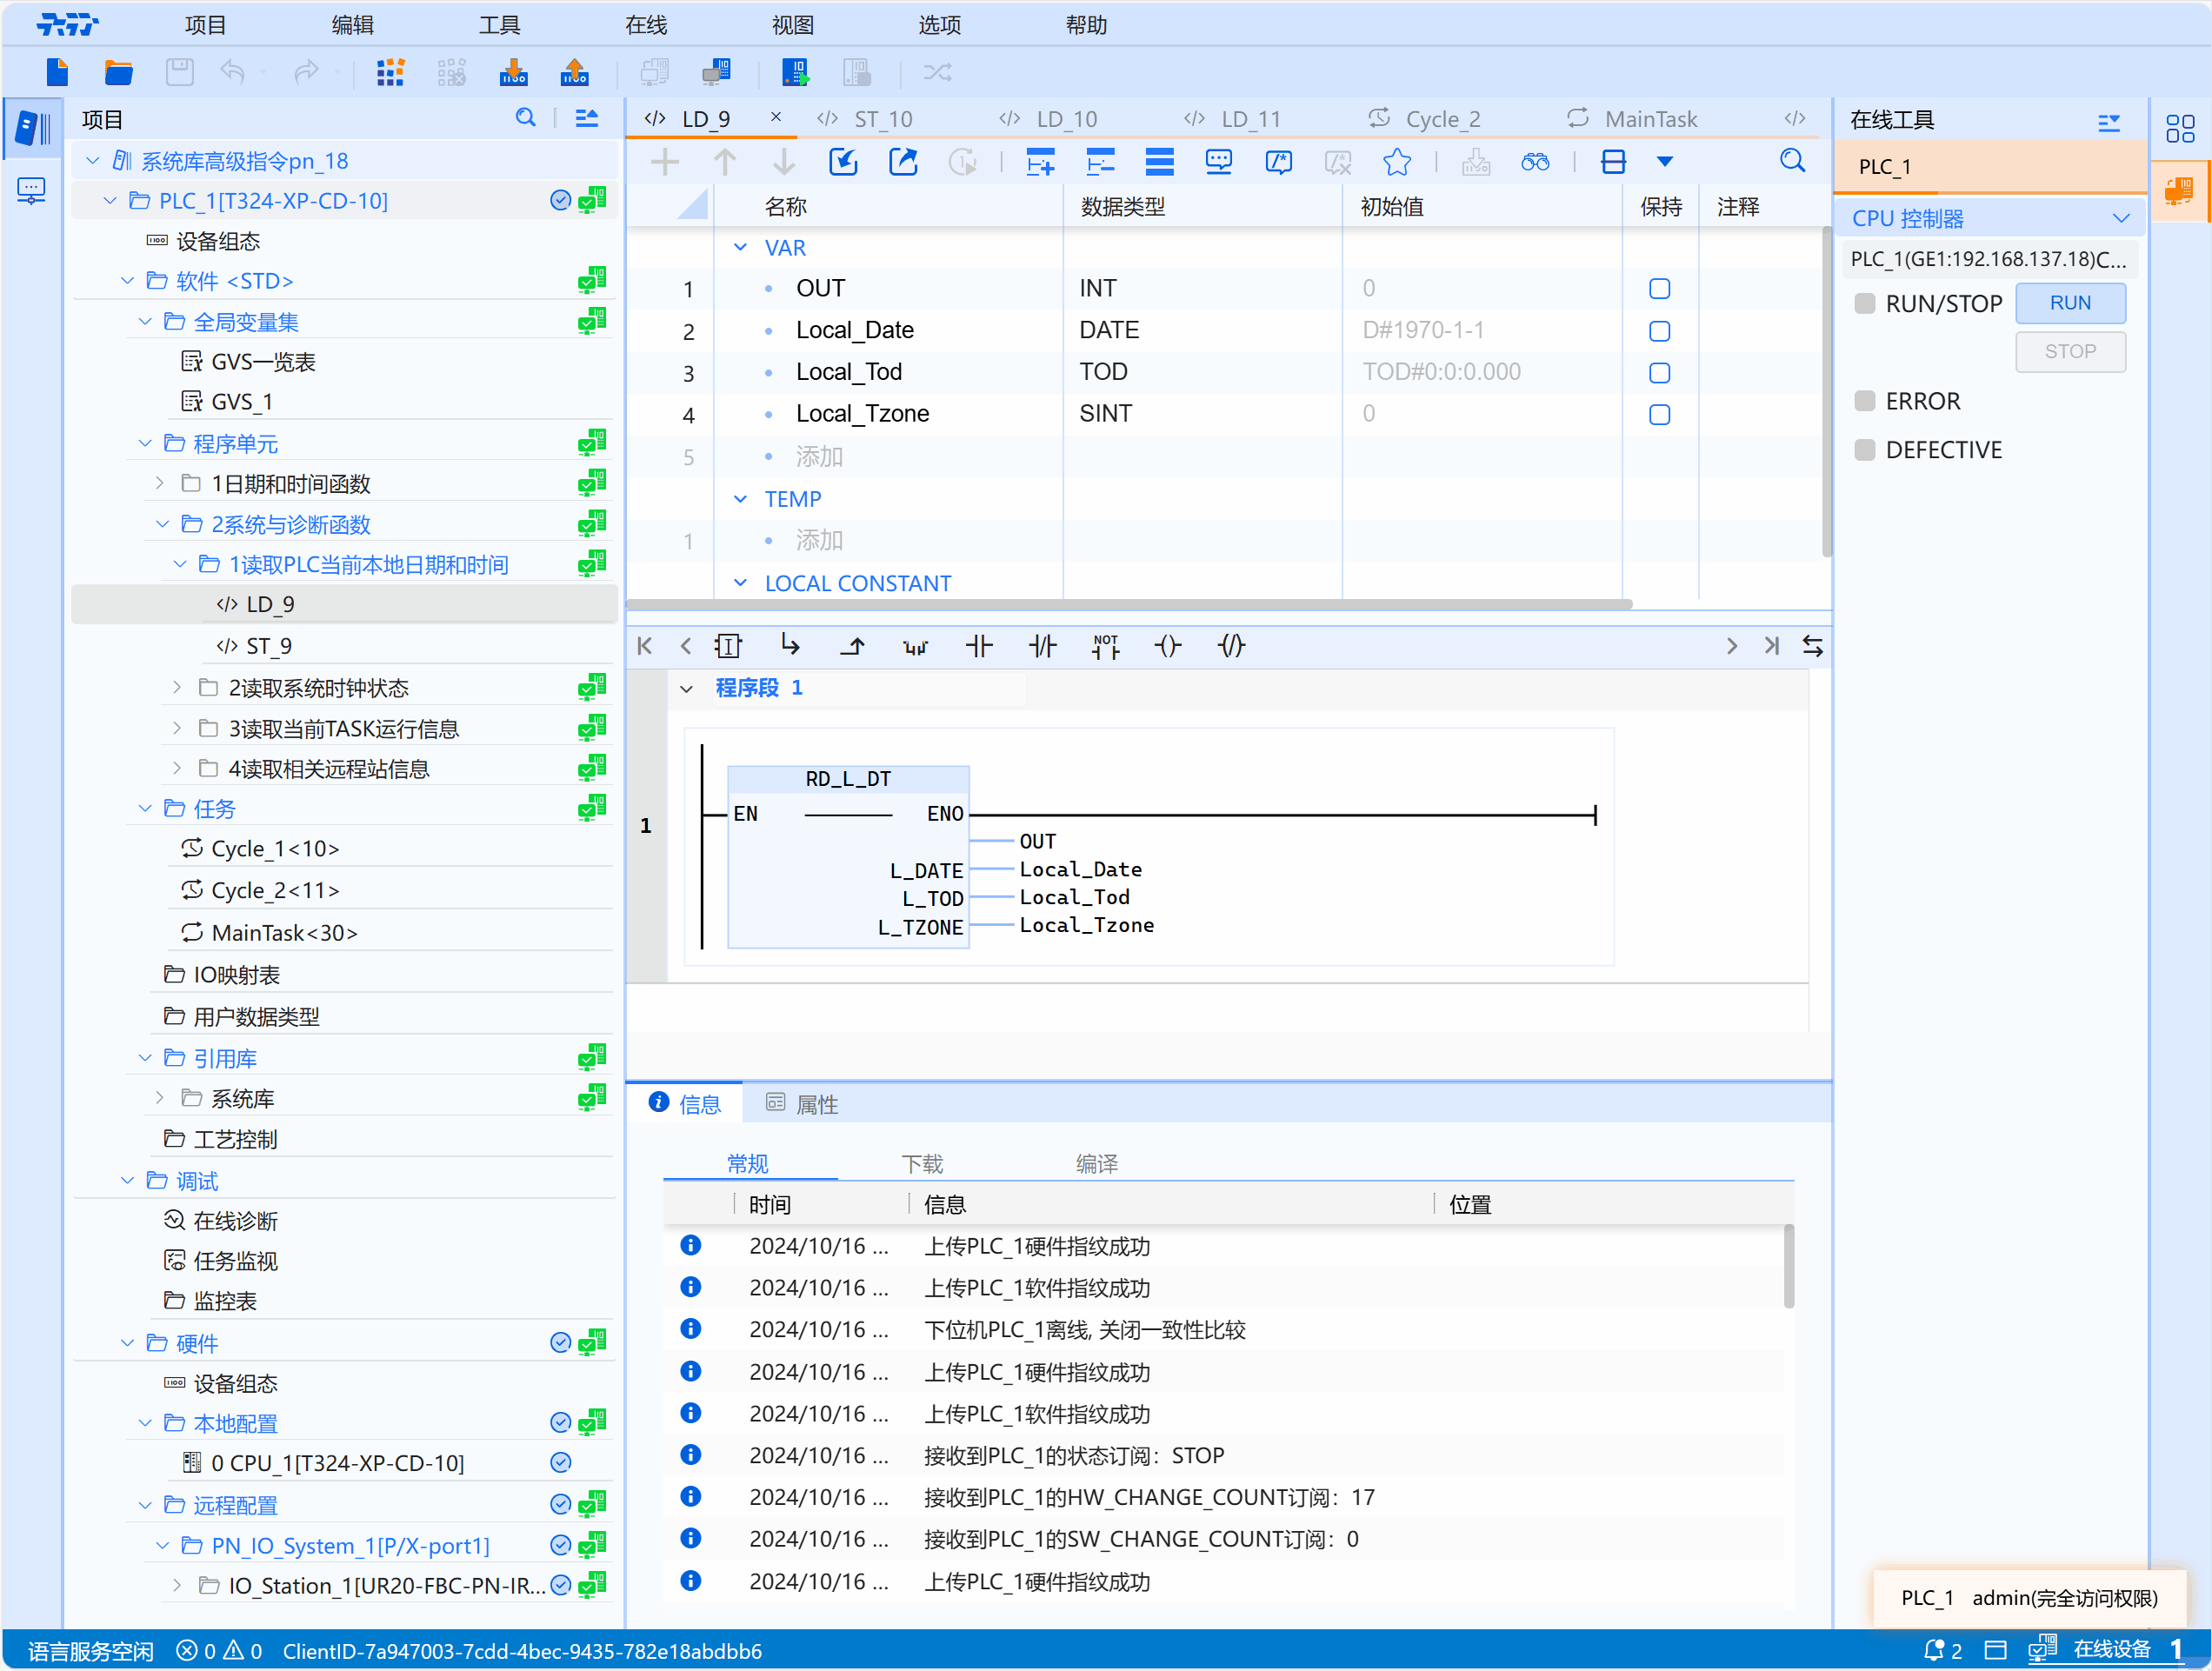The width and height of the screenshot is (2212, 1671).
Task: Open search in the variable editor toolbar
Action: tap(1792, 162)
